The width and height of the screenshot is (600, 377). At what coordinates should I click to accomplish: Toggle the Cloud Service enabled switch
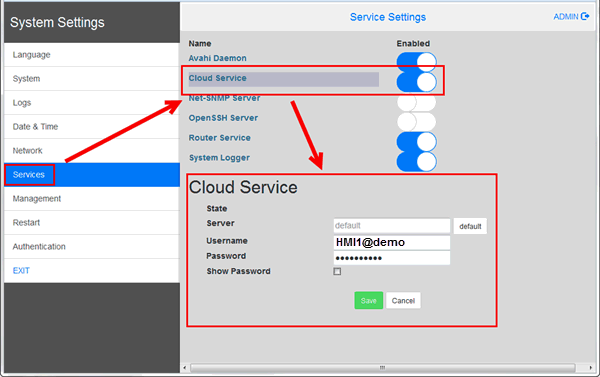[x=416, y=82]
